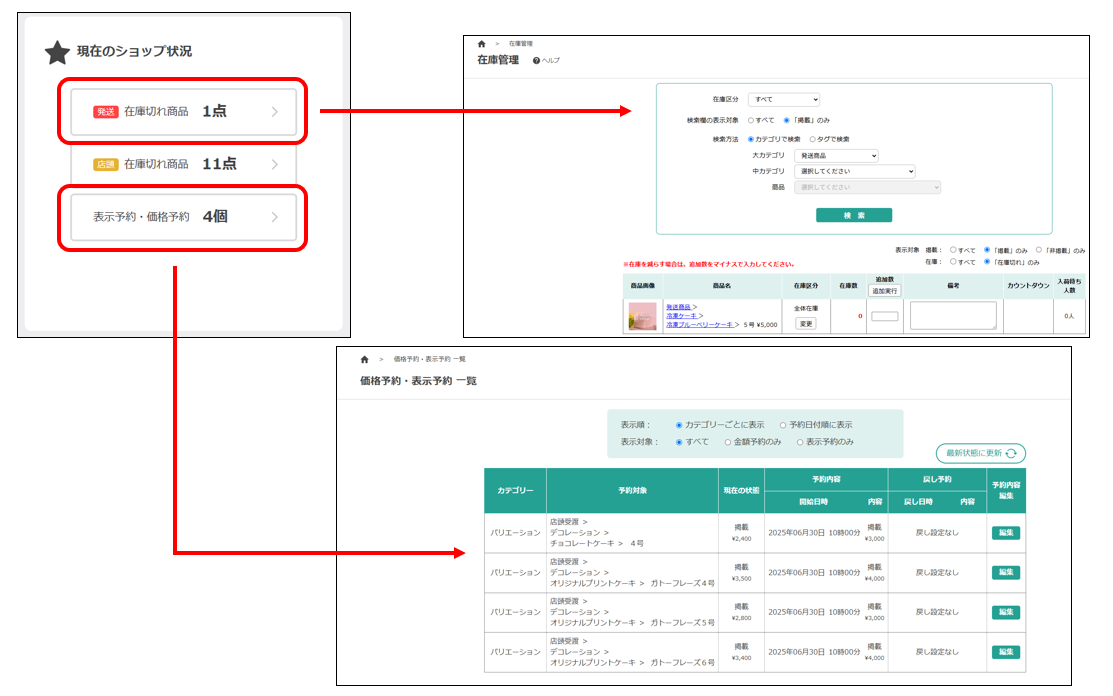Viewport: 1113px width, 696px height.
Task: Click the orange 店頭 badge icon
Action: coord(105,164)
